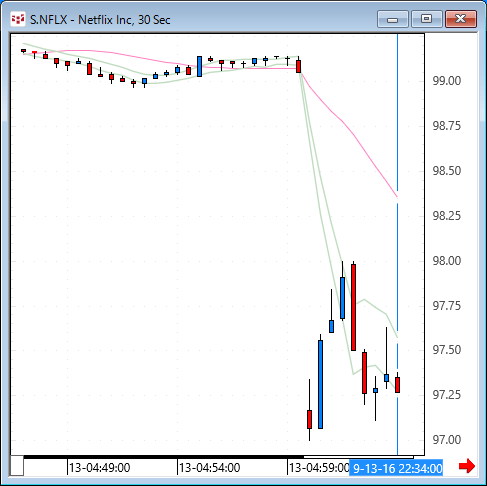The image size is (487, 486).
Task: Click the 98.75 price axis label
Action: 447,126
